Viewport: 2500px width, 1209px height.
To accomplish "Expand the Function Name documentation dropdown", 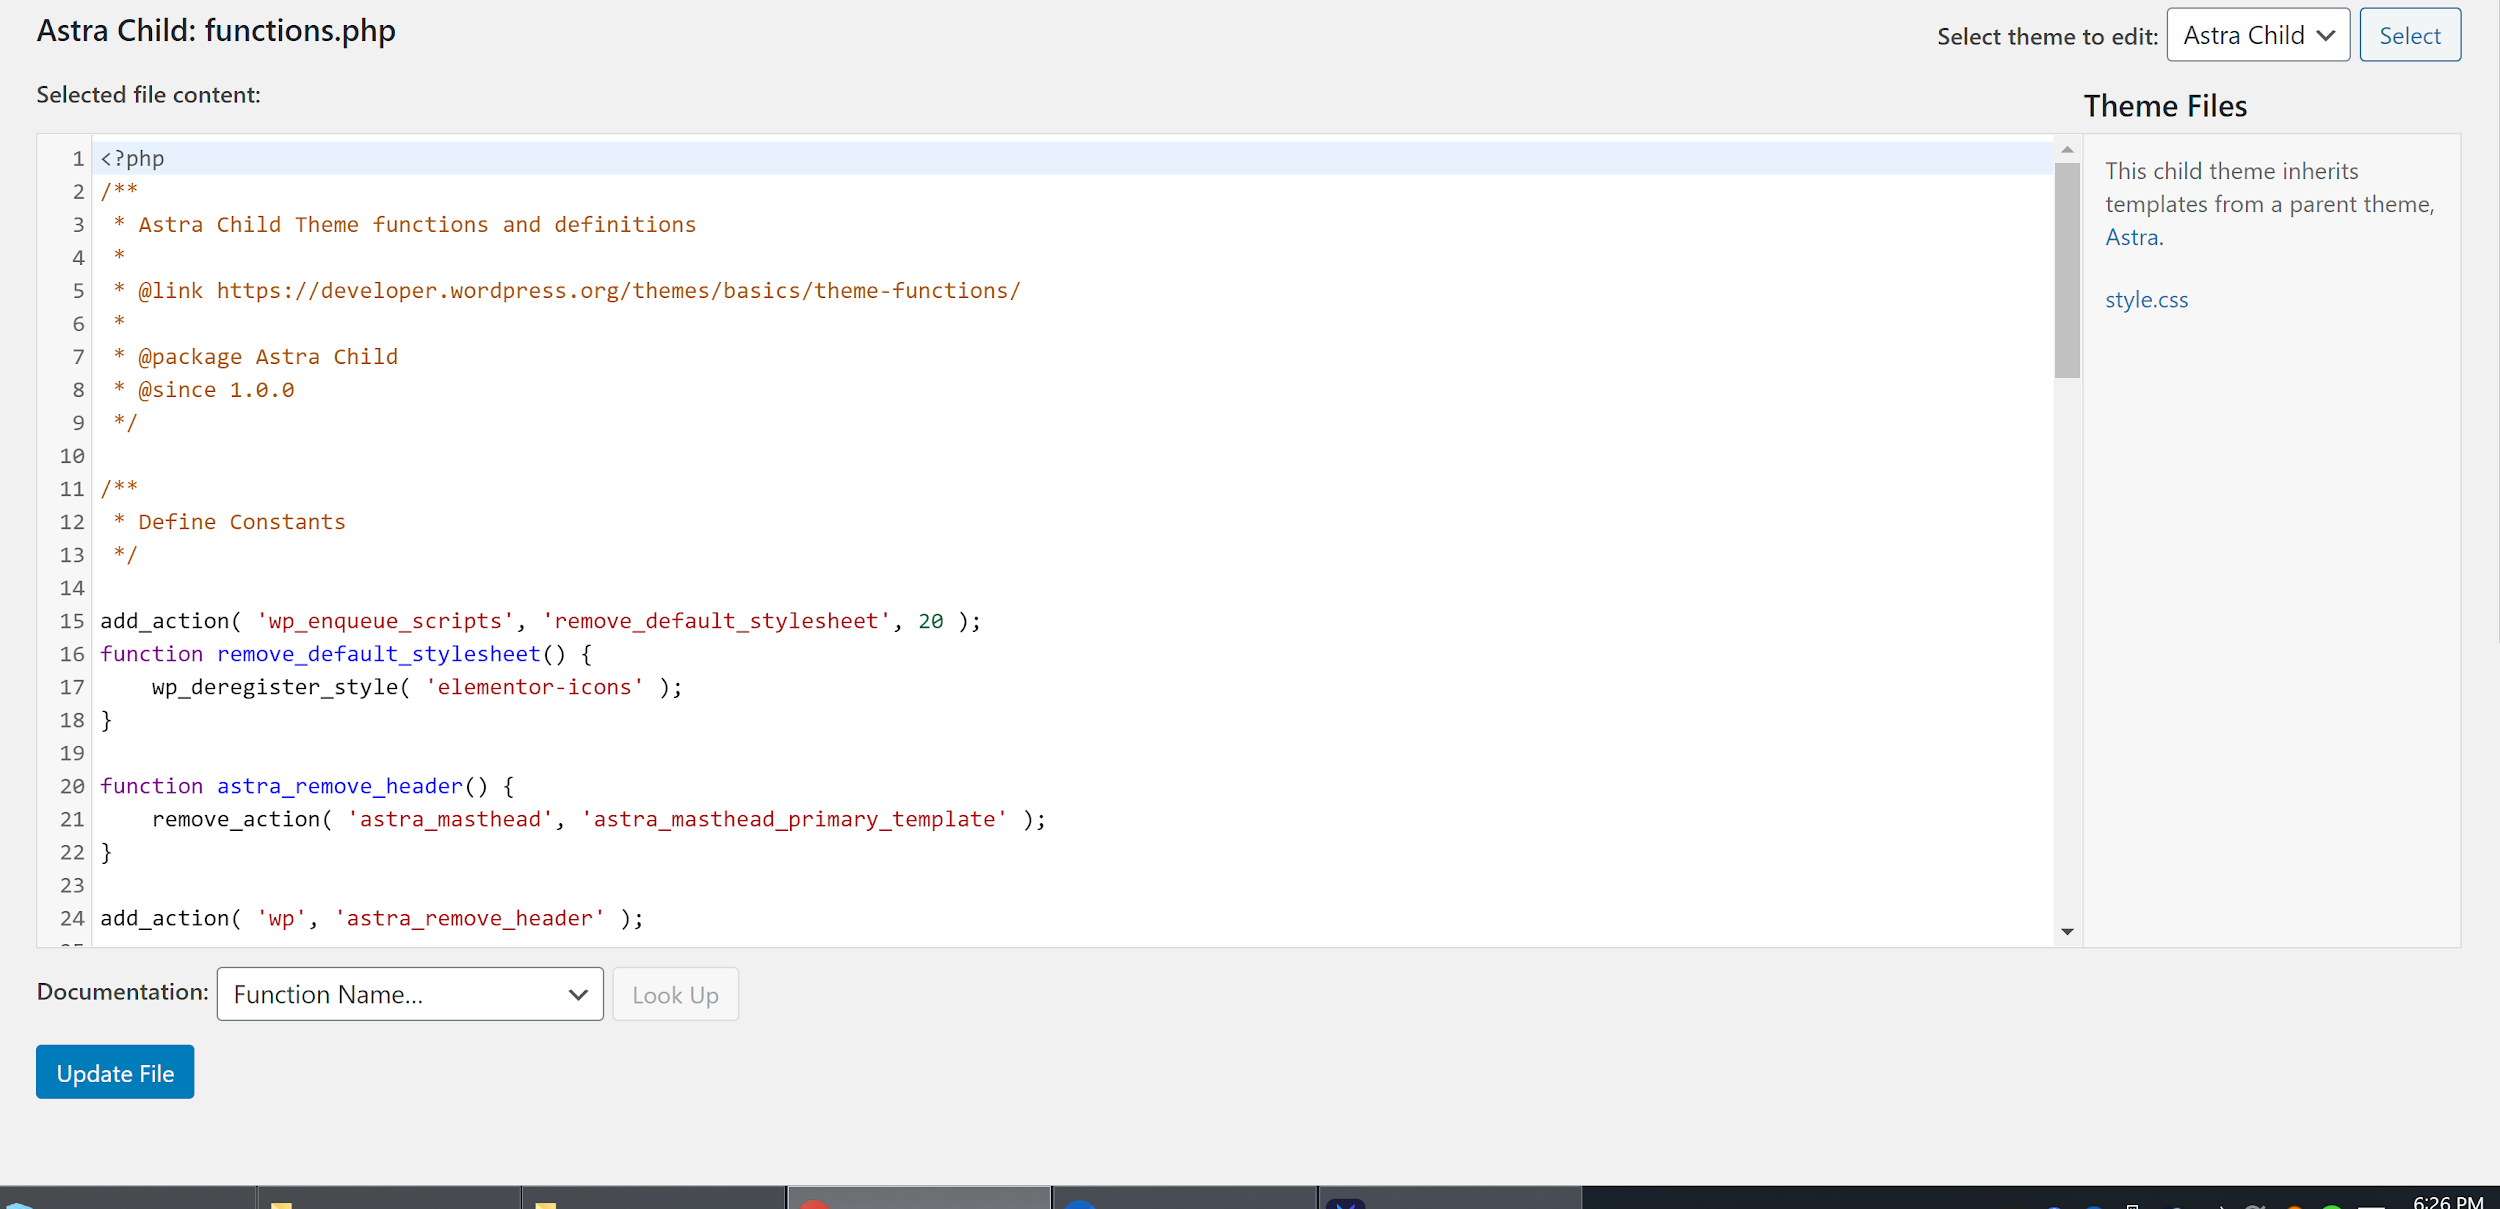I will point(409,994).
